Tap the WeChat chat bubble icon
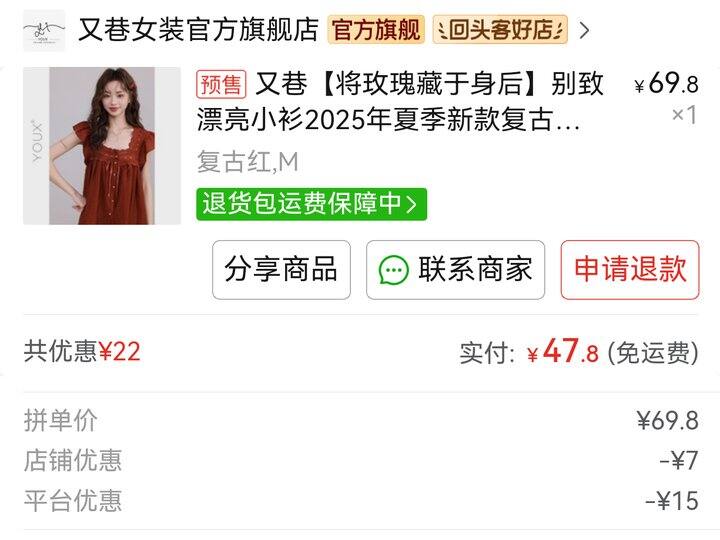This screenshot has width=720, height=540. 394,270
